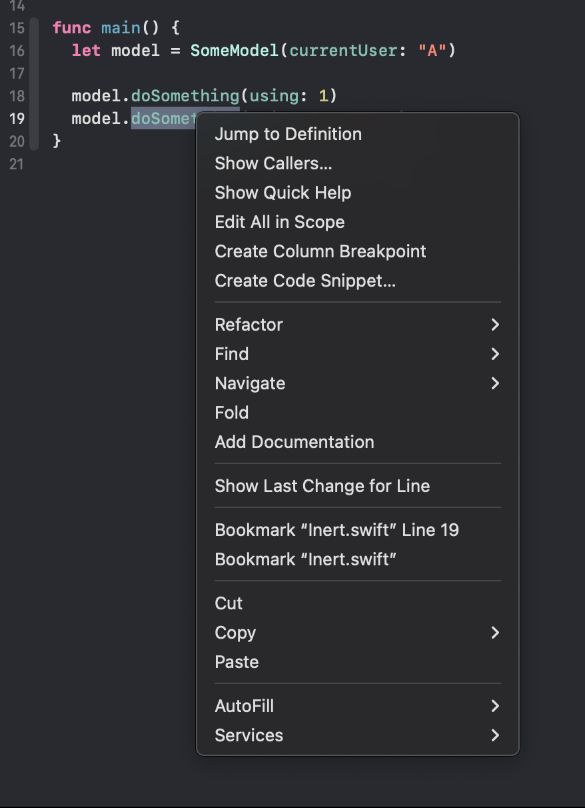Expand the Refactor submenu
The width and height of the screenshot is (585, 808).
point(357,325)
